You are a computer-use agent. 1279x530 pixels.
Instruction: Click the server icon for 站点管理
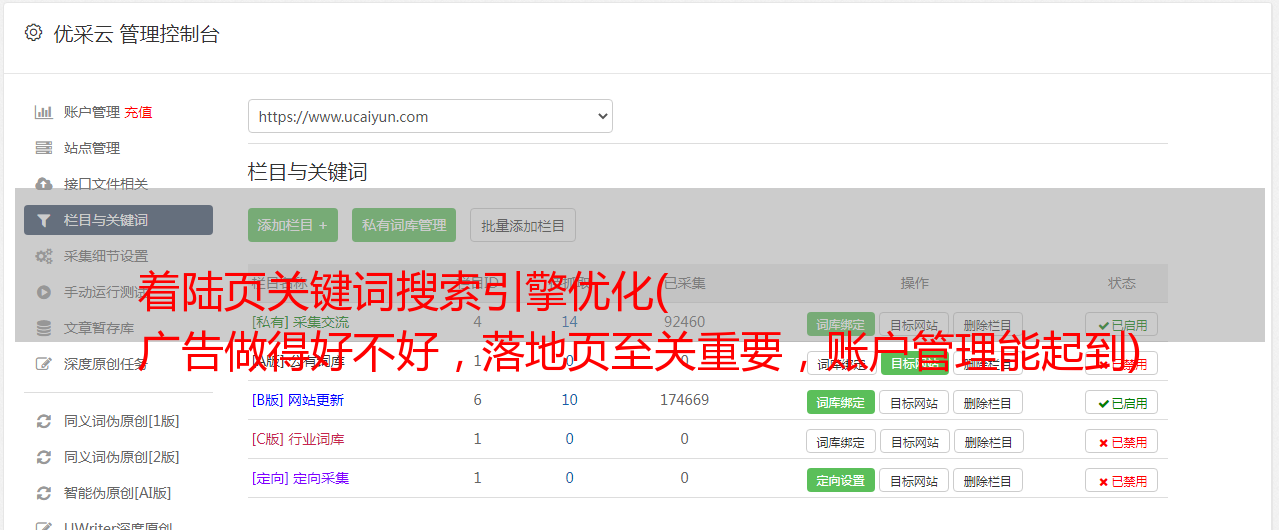[x=44, y=148]
